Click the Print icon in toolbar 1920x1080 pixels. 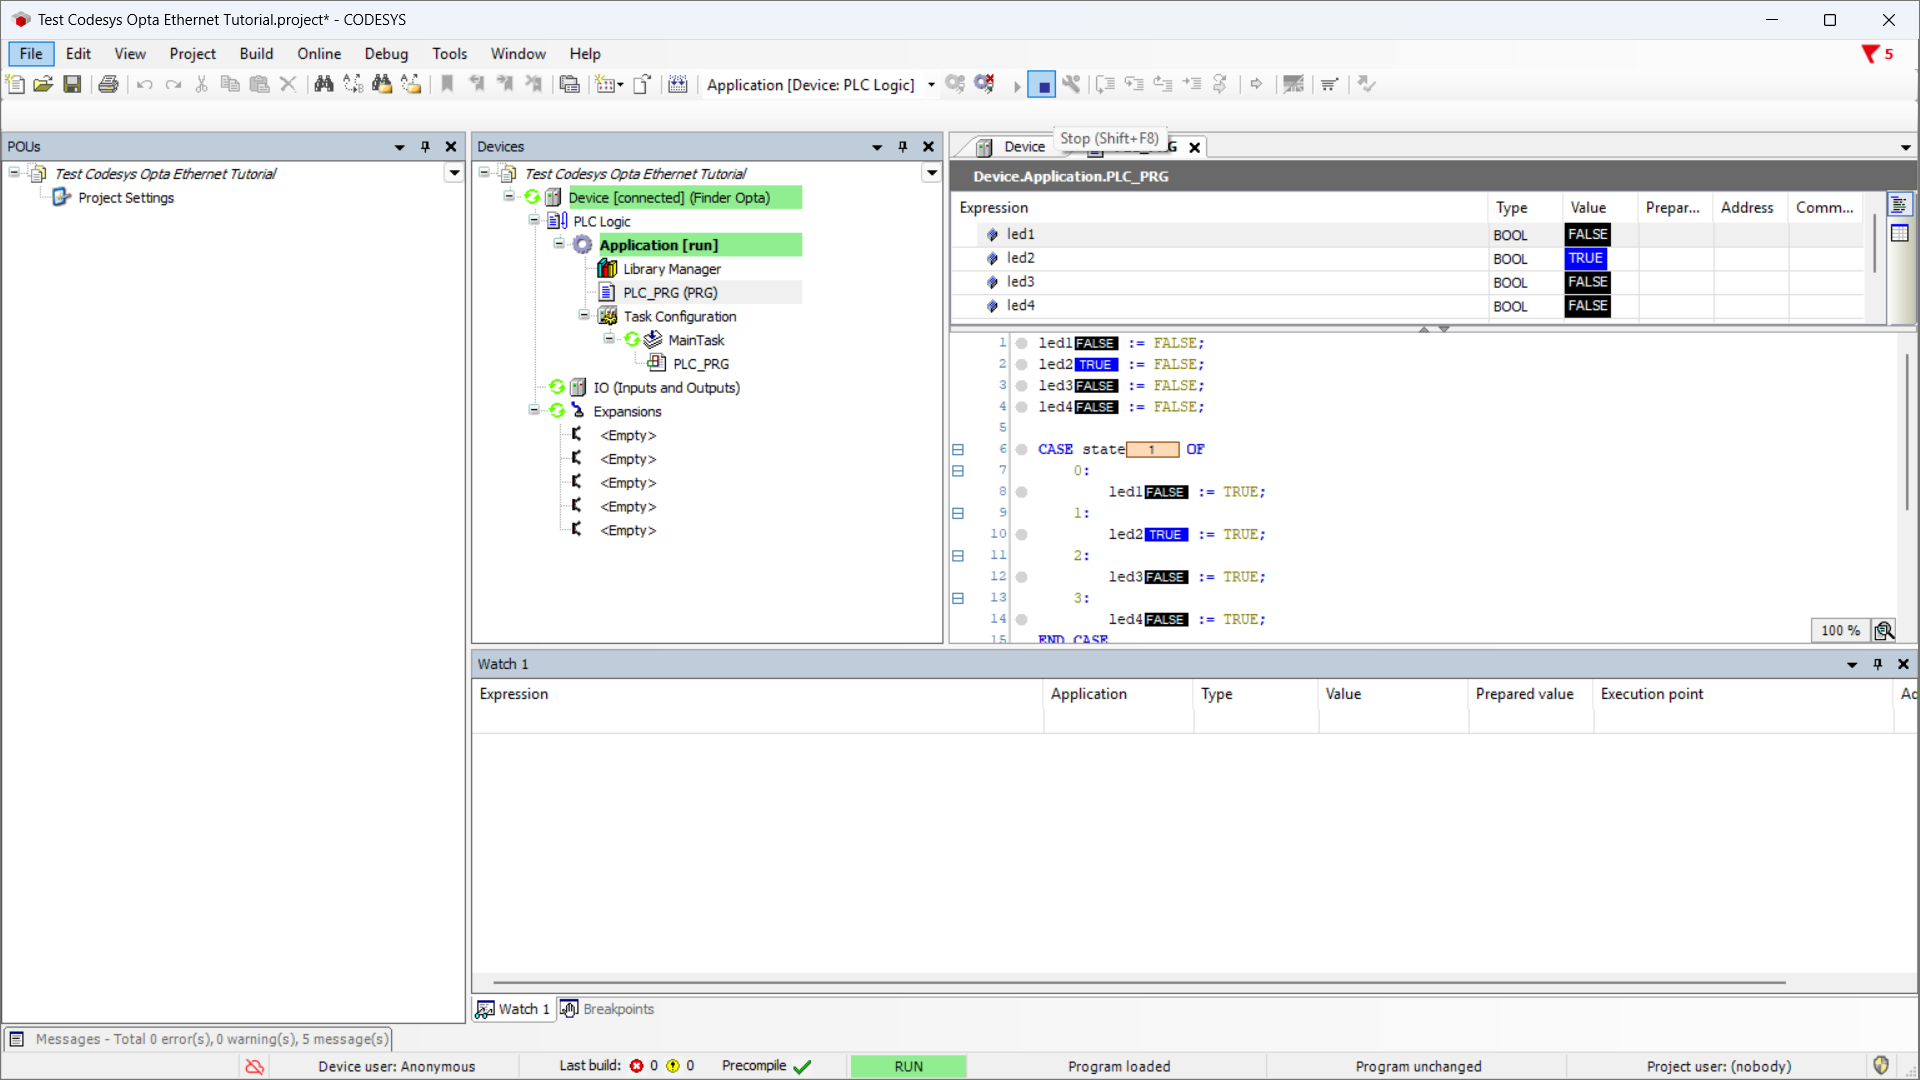coord(108,85)
